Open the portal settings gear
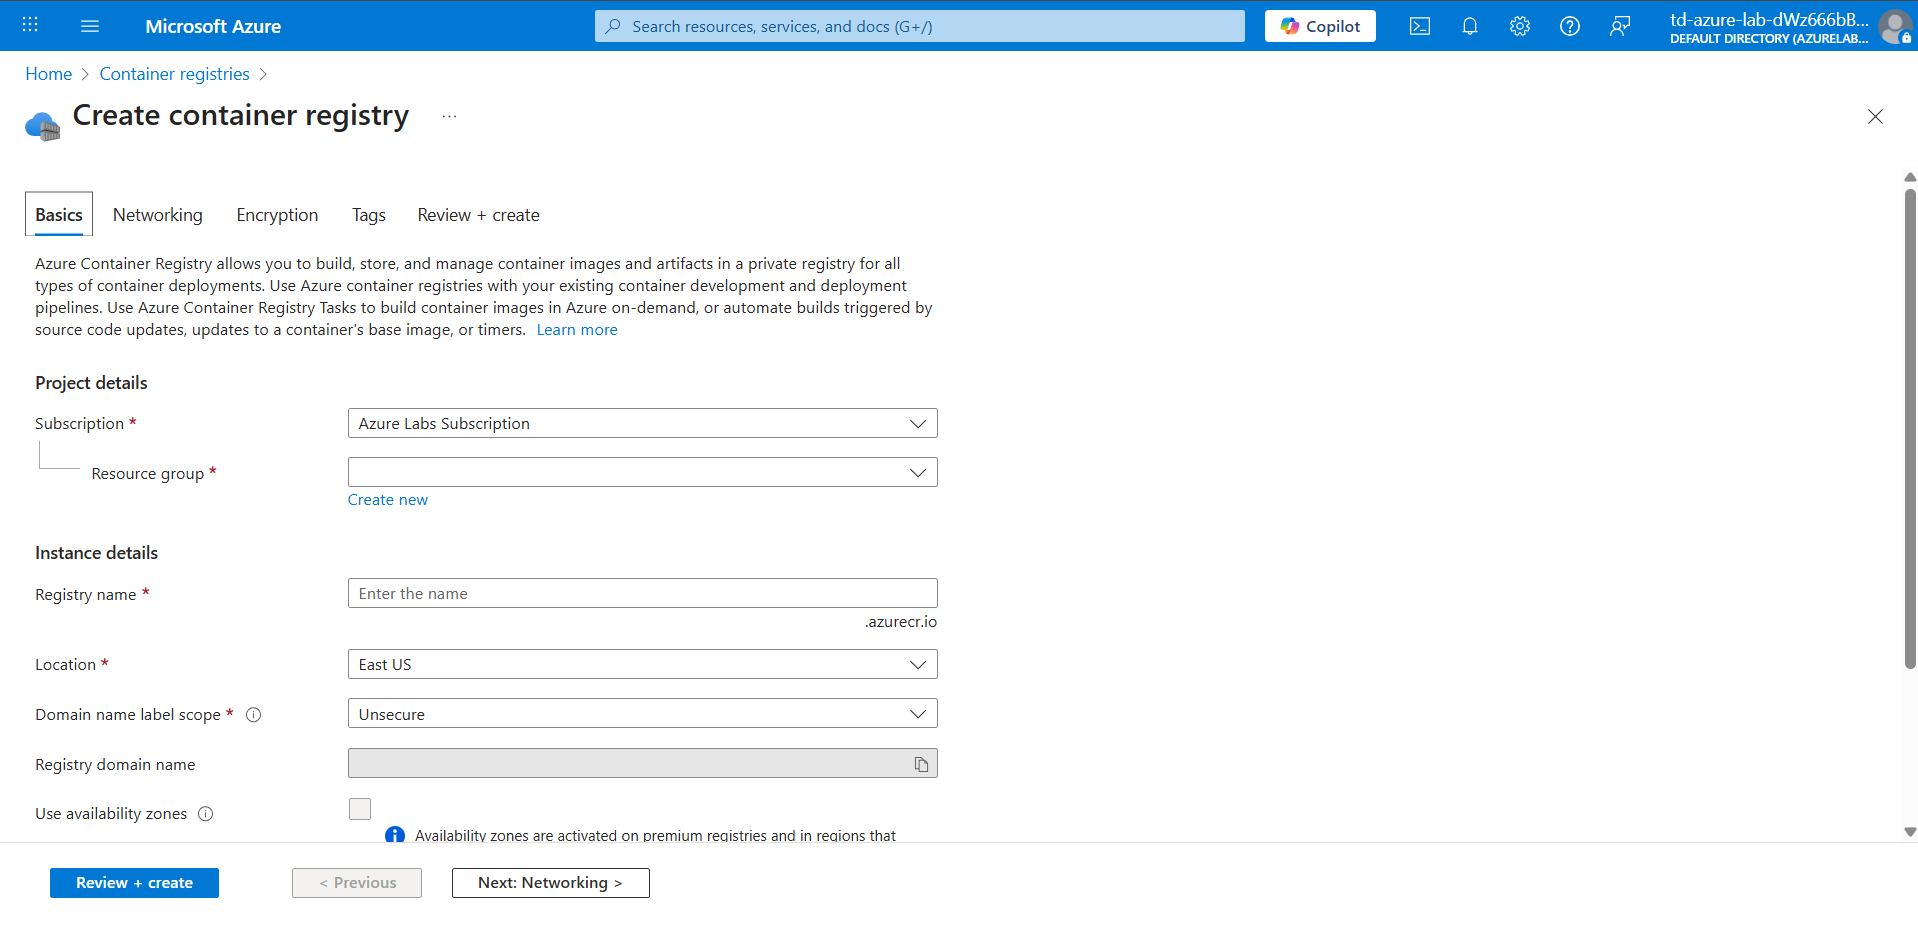This screenshot has width=1918, height=928. [x=1519, y=26]
